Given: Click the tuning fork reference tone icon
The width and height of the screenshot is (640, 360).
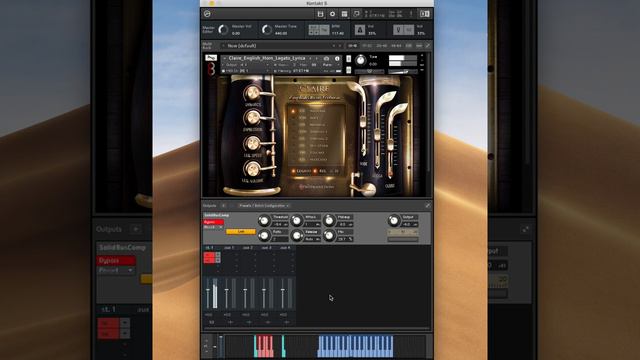Looking at the screenshot, I should (398, 30).
